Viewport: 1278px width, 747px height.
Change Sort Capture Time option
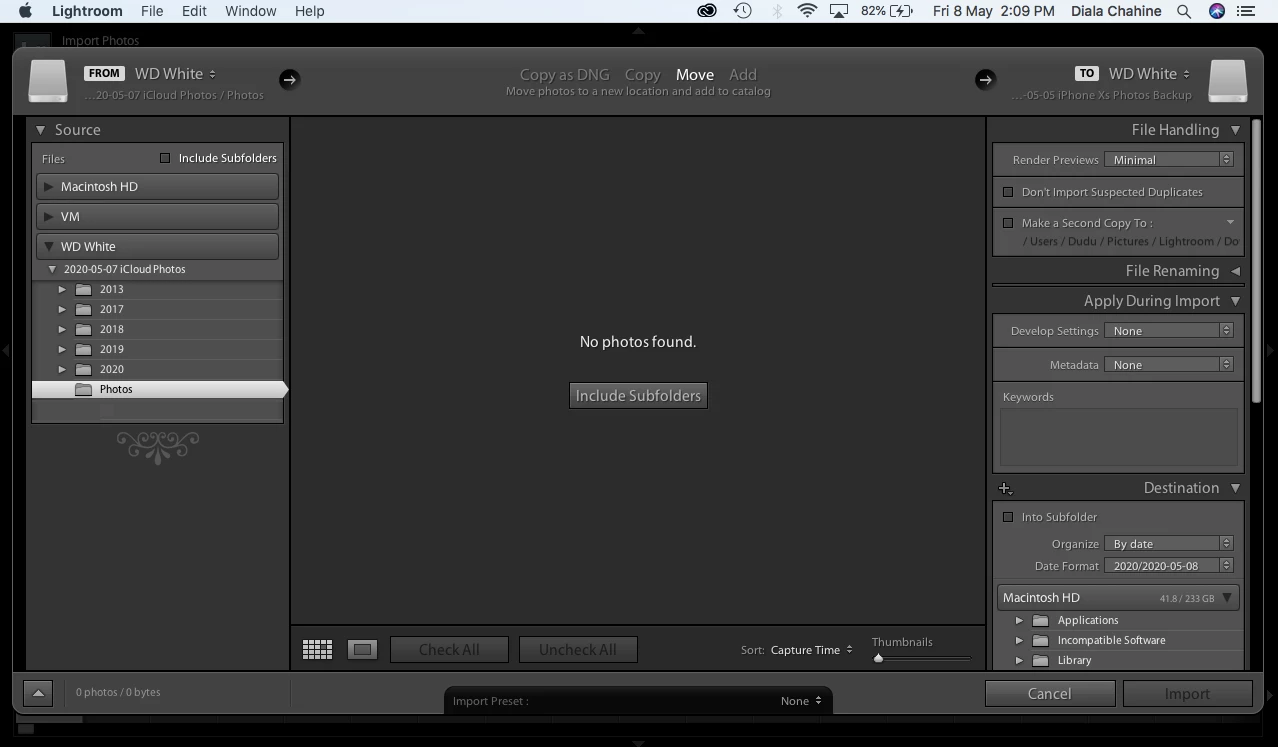pyautogui.click(x=811, y=650)
